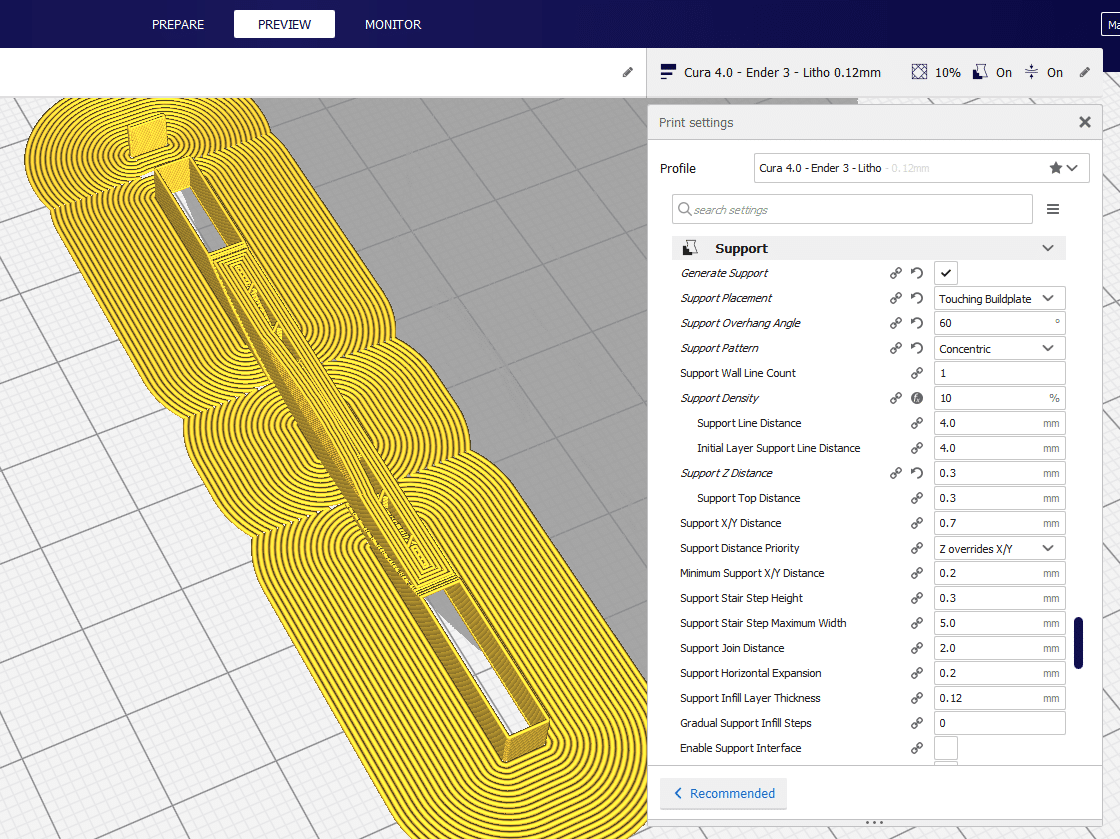The height and width of the screenshot is (839, 1120).
Task: Click the pencil edit icon beside the view bar
Action: (x=628, y=72)
